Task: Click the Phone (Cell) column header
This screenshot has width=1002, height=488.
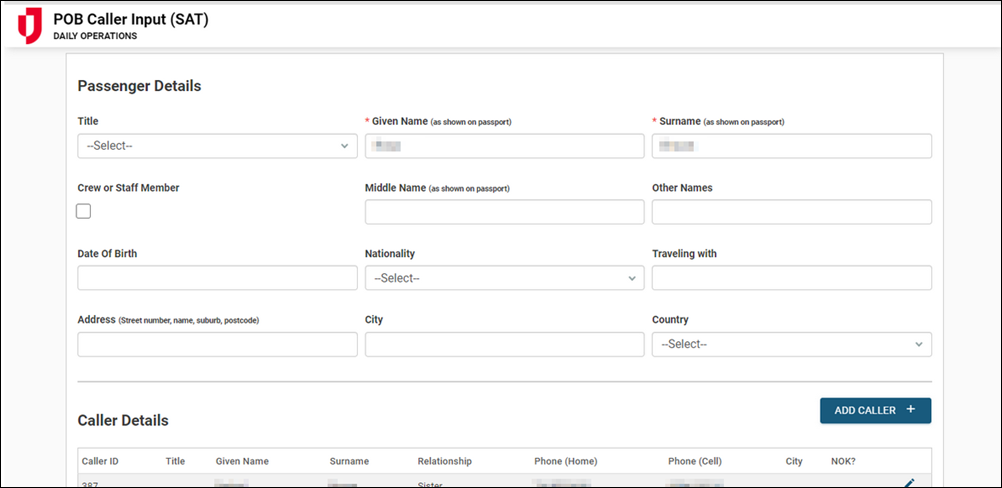Action: click(x=700, y=461)
